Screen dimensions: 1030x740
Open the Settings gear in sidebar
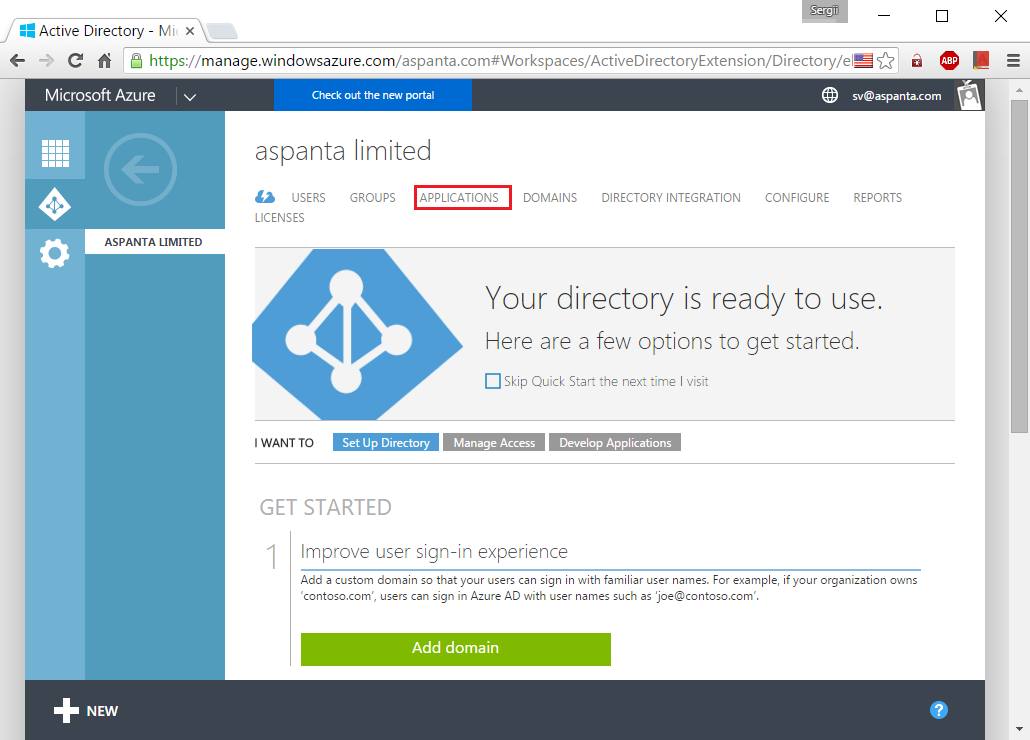click(55, 253)
